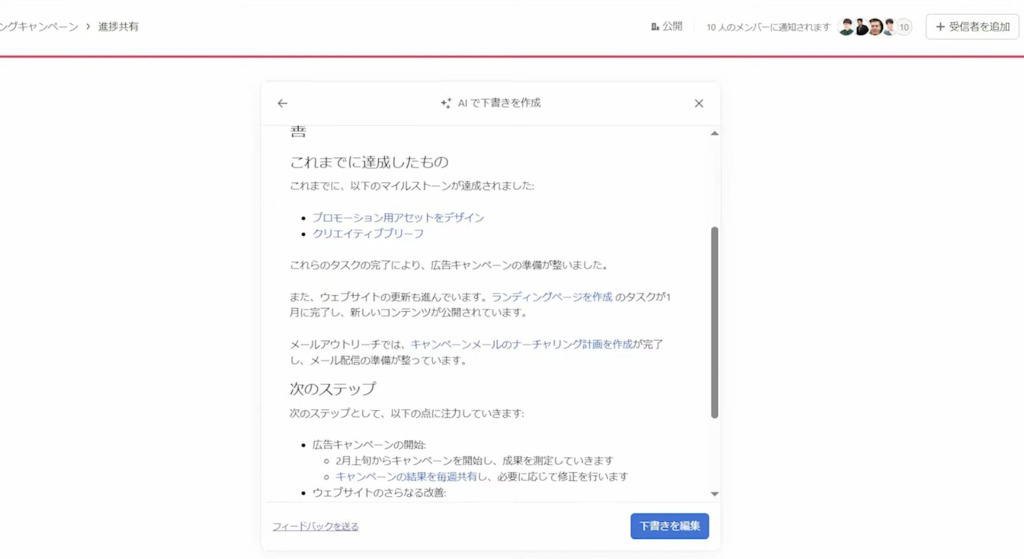Click the back arrow in the AI draft dialog
Screen dimensions: 1024x559
[x=282, y=103]
